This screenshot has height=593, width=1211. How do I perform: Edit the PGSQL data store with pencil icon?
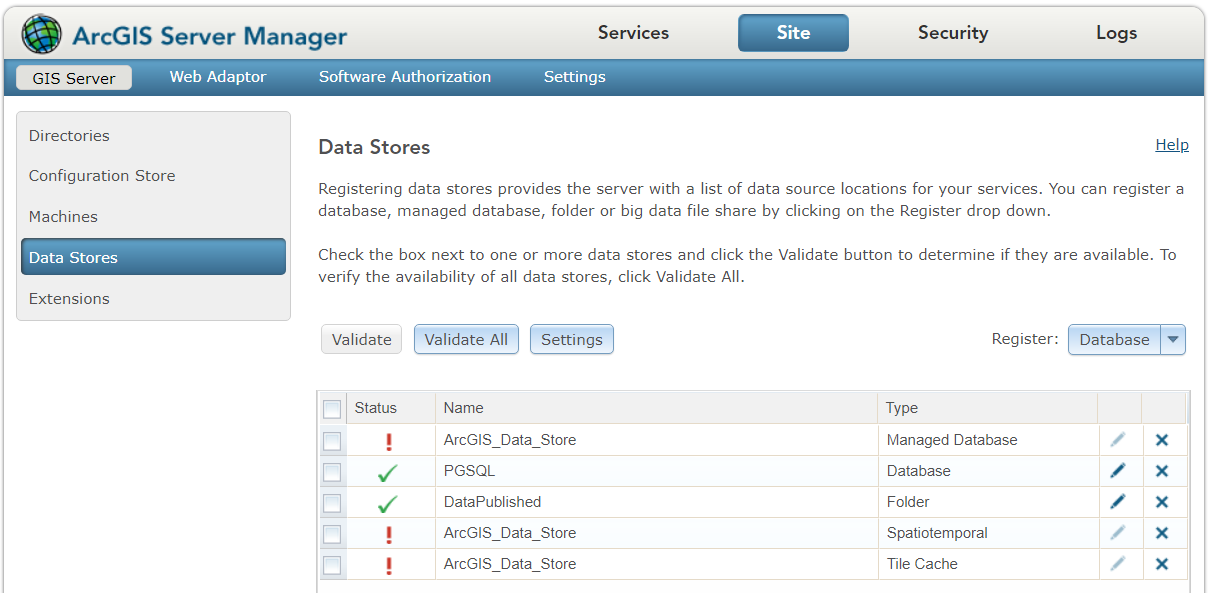1118,471
